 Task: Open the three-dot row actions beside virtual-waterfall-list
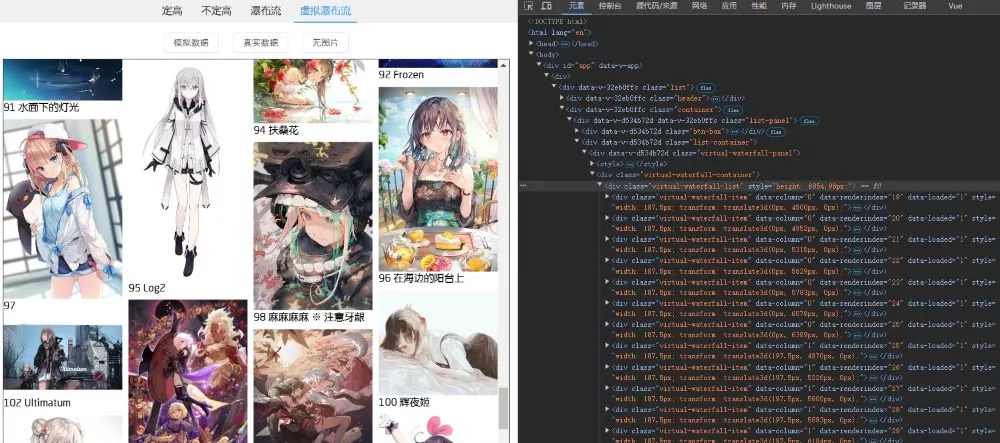tap(524, 186)
